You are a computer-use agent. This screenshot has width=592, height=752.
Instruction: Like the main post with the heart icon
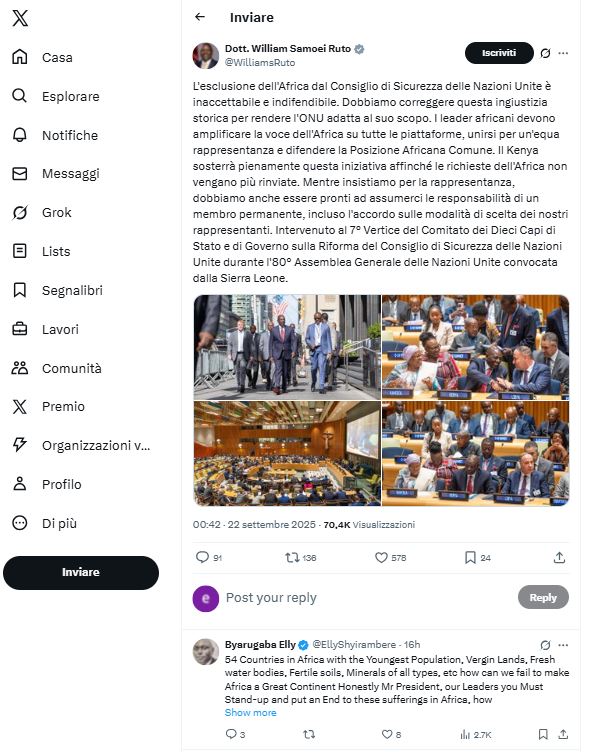pos(381,557)
